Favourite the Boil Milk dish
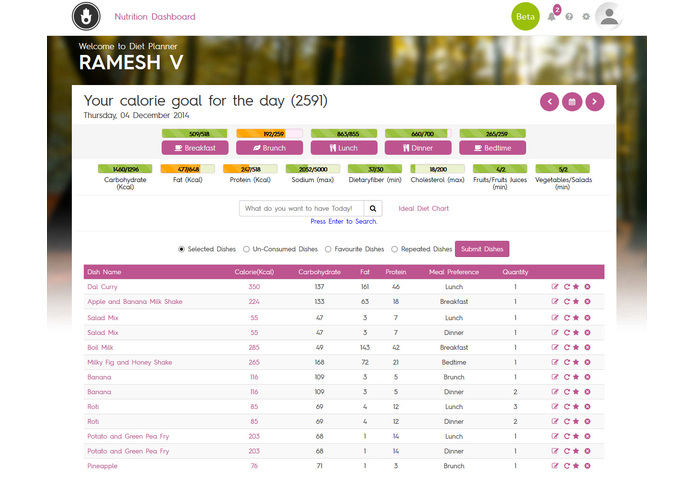The width and height of the screenshot is (695, 494). click(x=576, y=347)
